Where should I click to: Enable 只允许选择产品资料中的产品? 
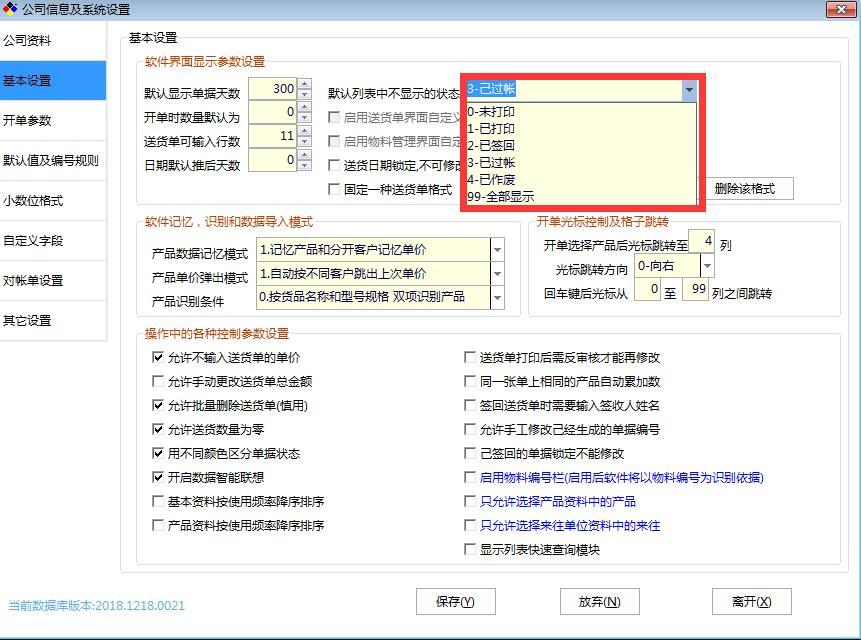(469, 501)
